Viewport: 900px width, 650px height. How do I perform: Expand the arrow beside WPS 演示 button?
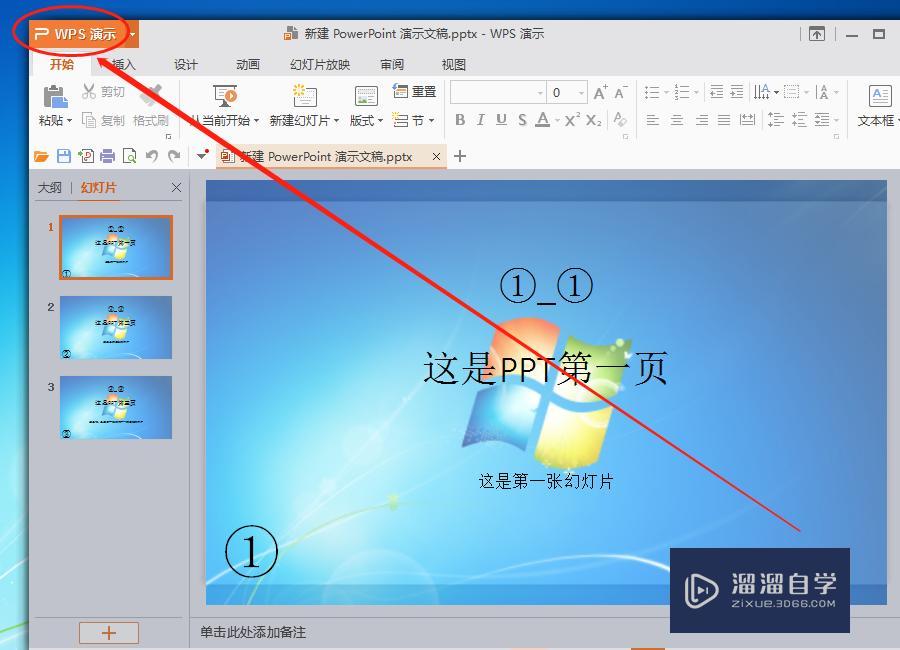[133, 34]
